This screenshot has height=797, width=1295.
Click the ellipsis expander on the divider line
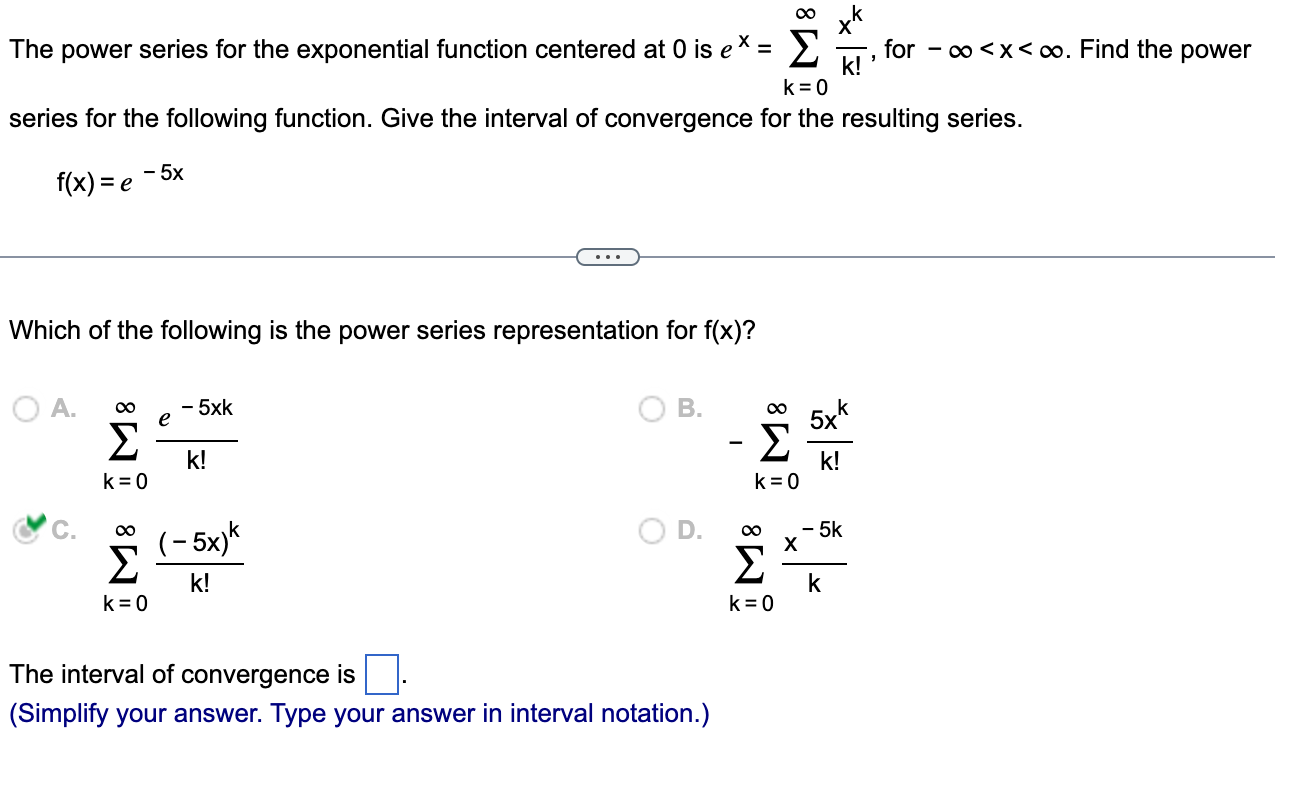click(608, 257)
